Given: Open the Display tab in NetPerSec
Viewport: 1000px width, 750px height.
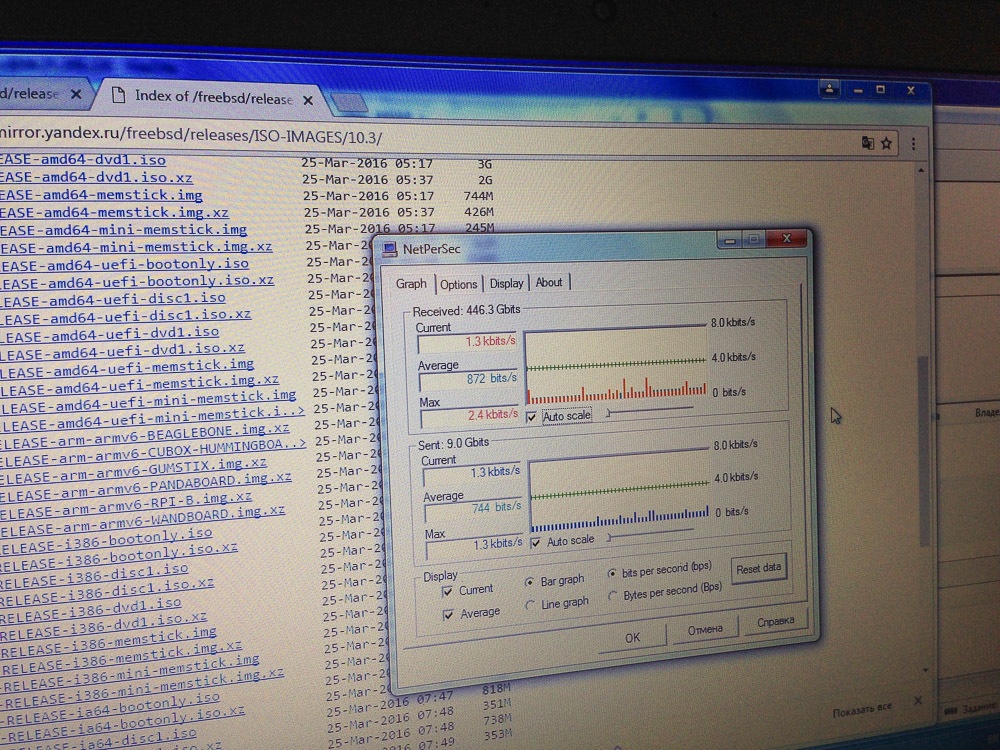Looking at the screenshot, I should [x=506, y=283].
